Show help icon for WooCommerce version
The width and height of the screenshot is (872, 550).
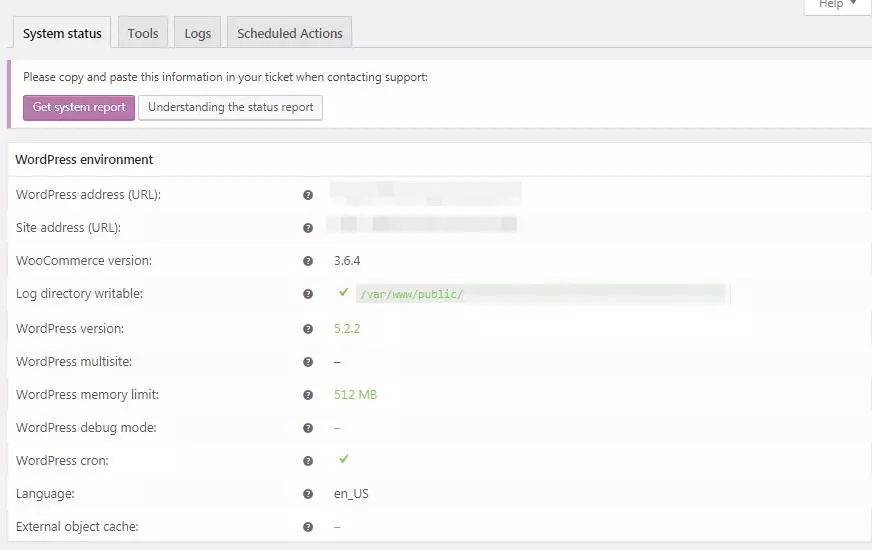308,261
